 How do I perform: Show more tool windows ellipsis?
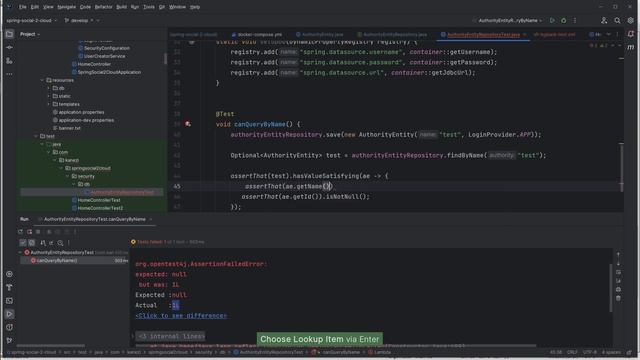pyautogui.click(x=9, y=74)
